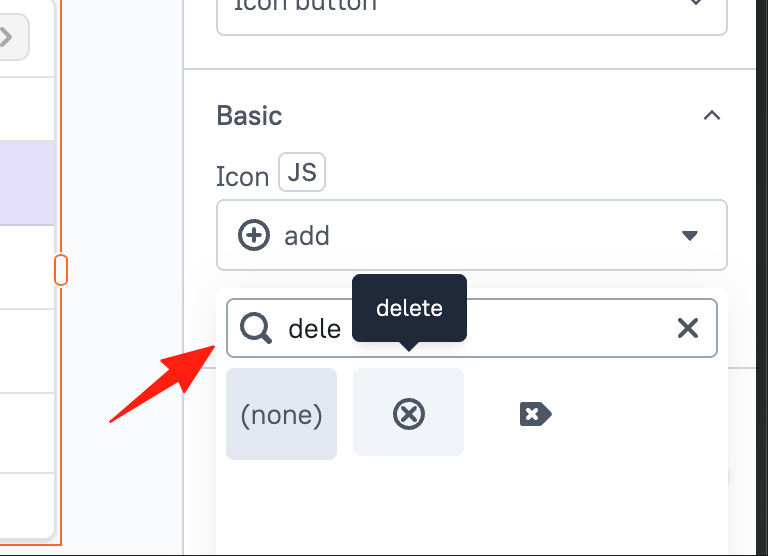
Task: Clear the icon search with the X
Action: coord(688,328)
